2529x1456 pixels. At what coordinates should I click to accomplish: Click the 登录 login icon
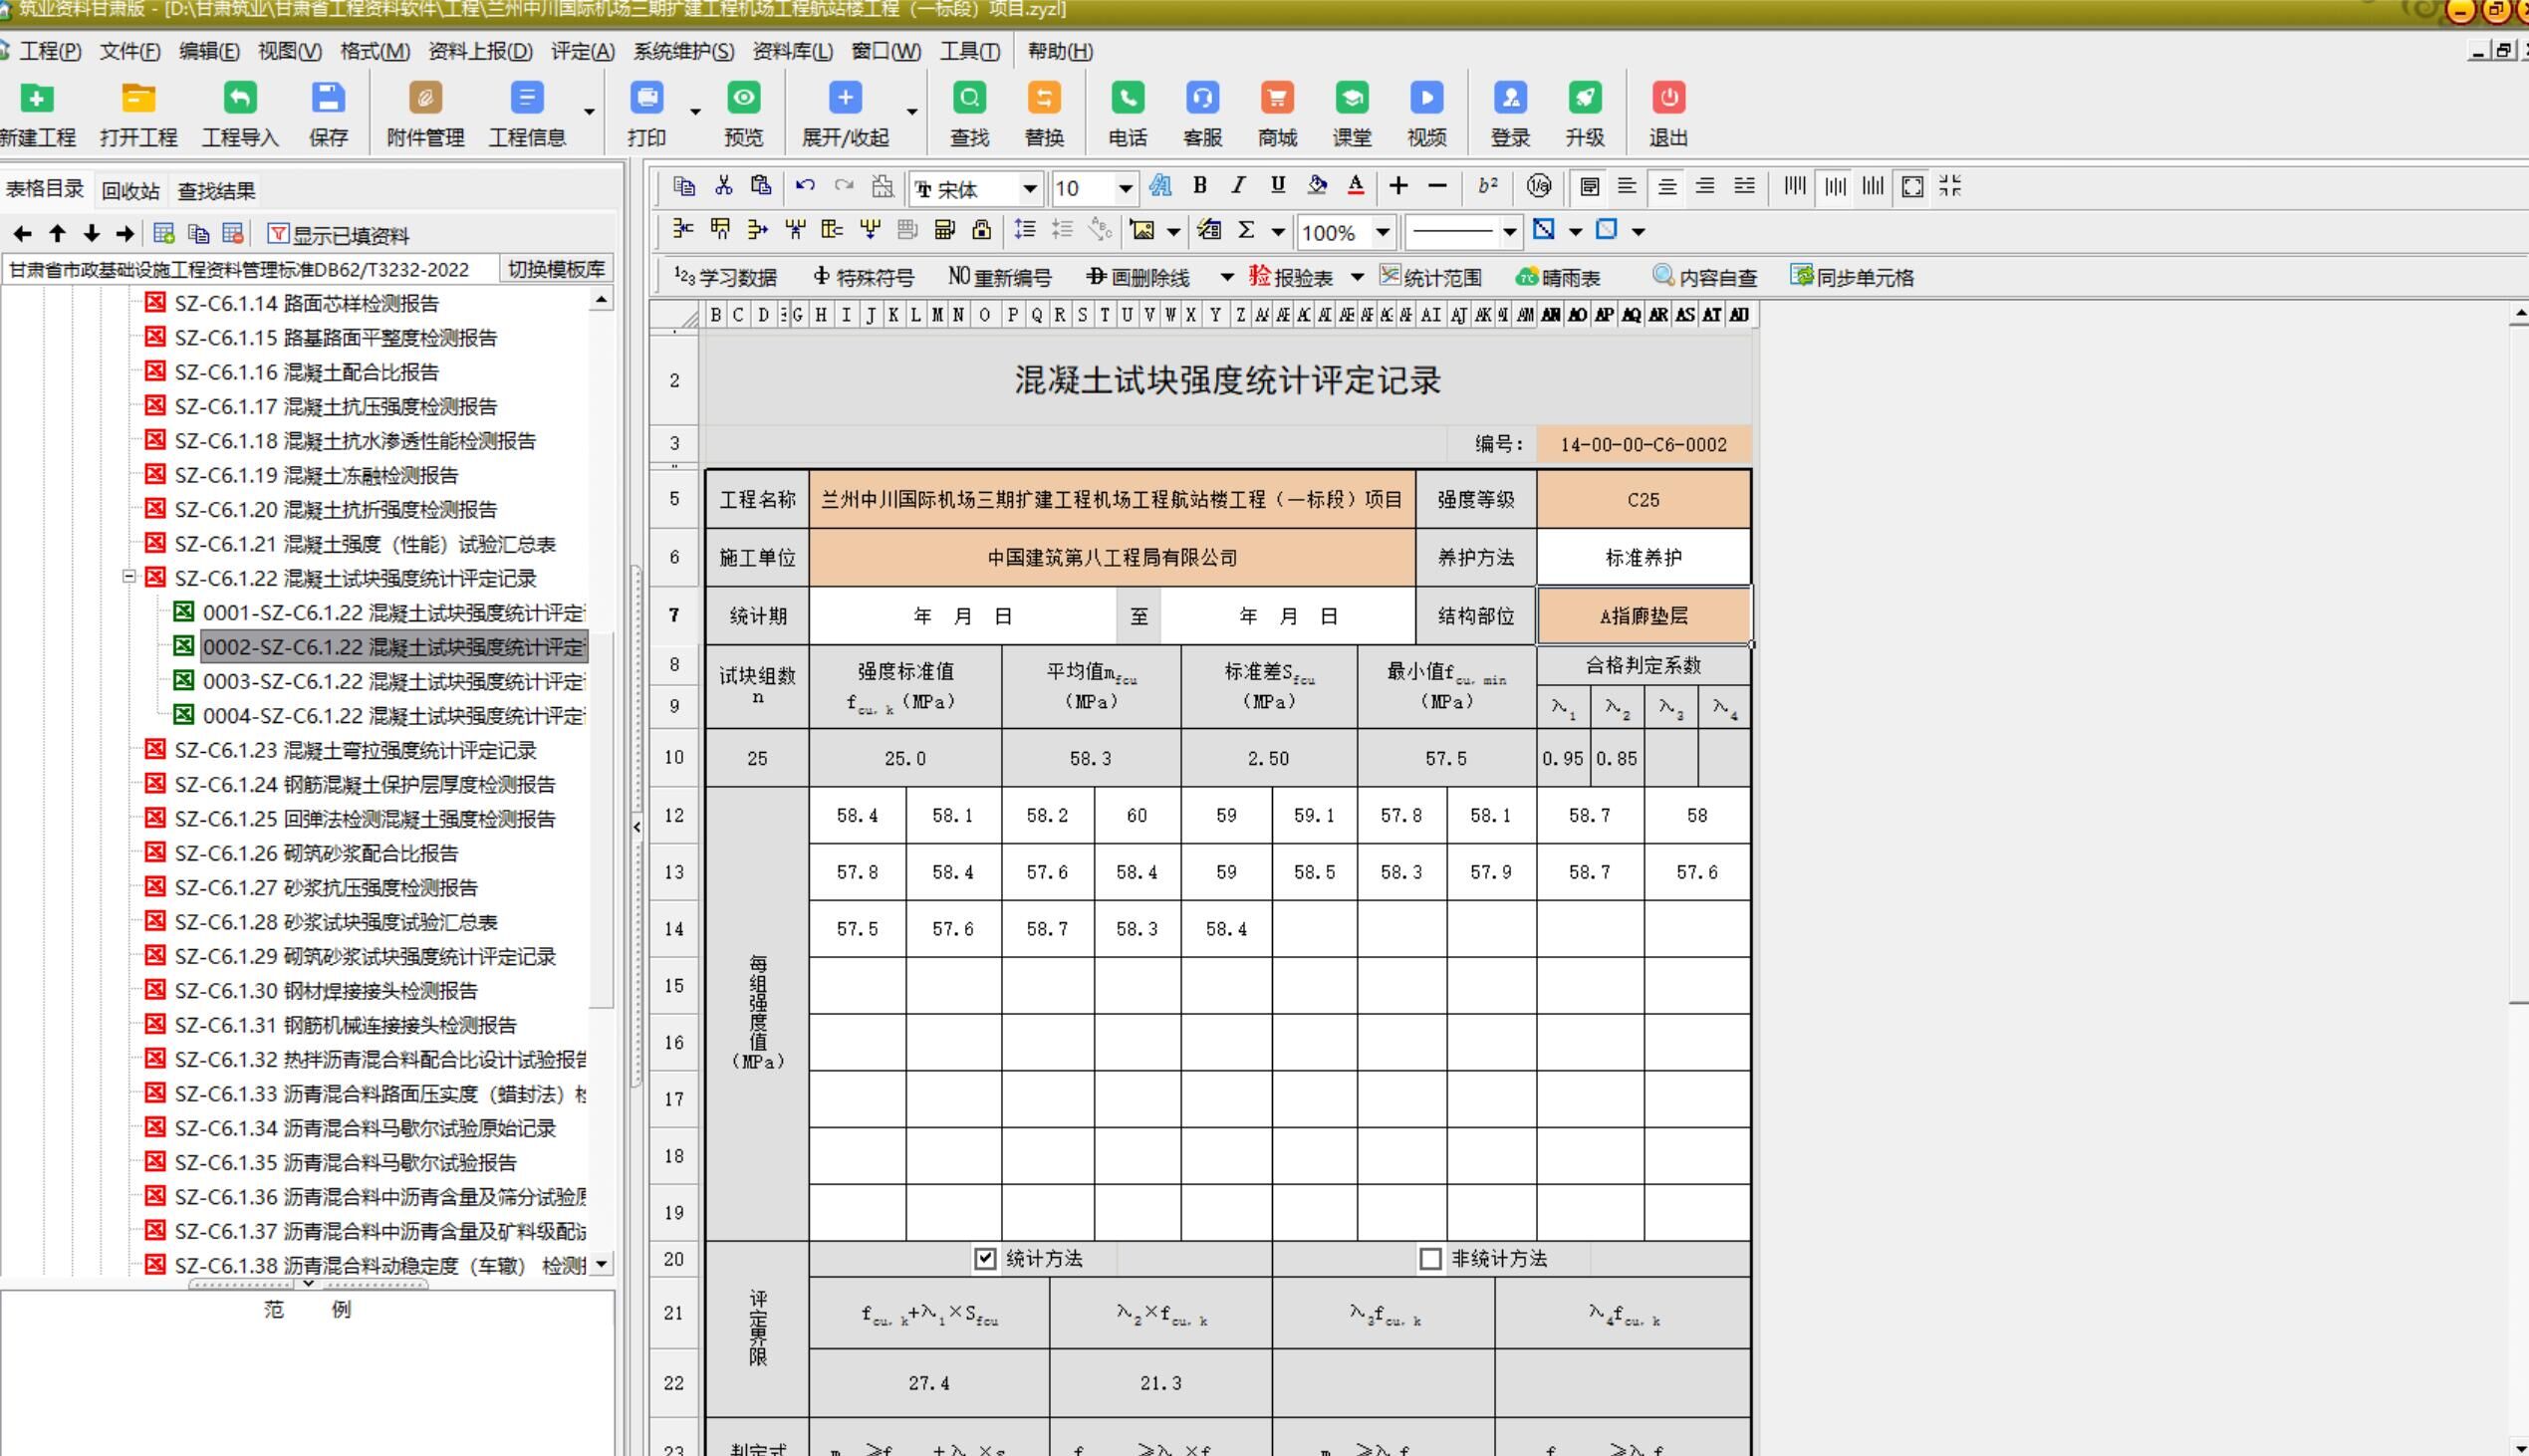pyautogui.click(x=1510, y=98)
